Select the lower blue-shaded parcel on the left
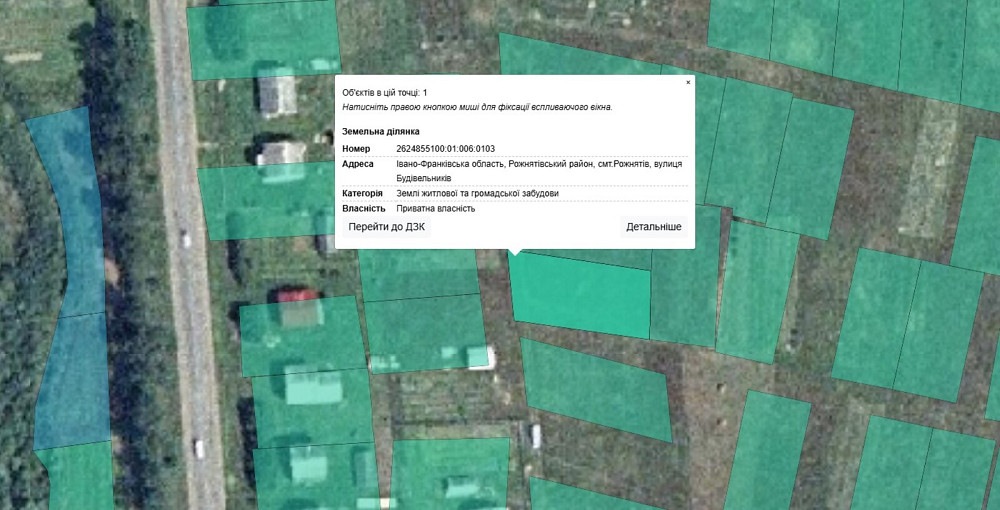 pyautogui.click(x=73, y=380)
